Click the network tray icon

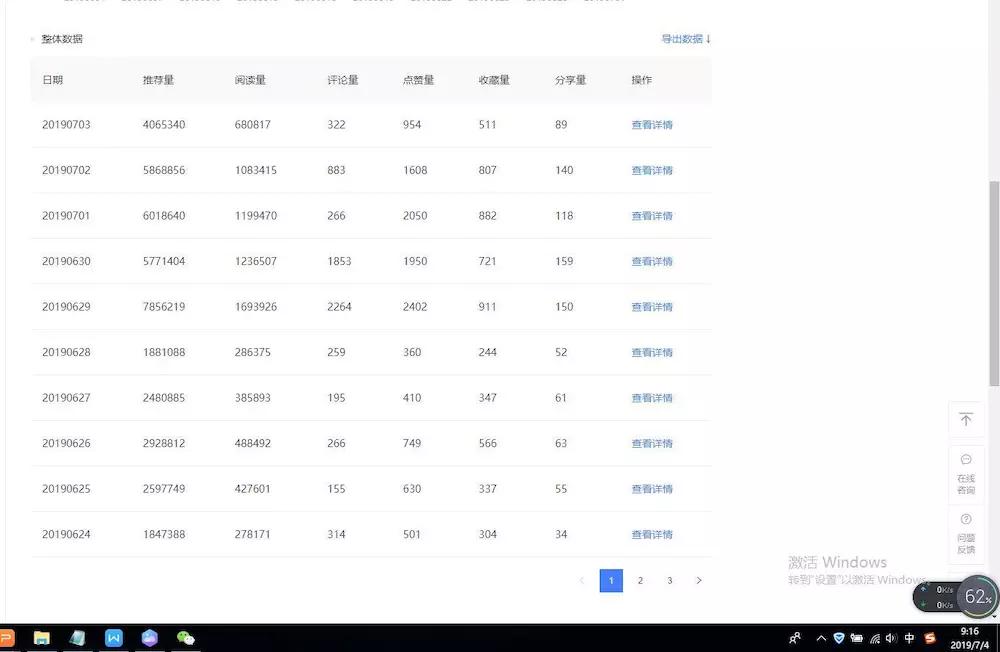pos(874,638)
